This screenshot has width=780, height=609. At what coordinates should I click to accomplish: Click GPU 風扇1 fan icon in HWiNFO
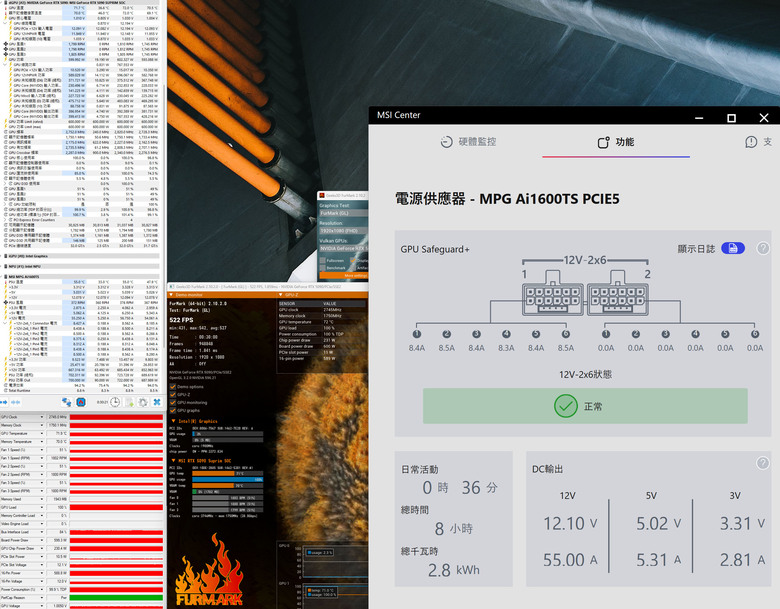point(5,44)
